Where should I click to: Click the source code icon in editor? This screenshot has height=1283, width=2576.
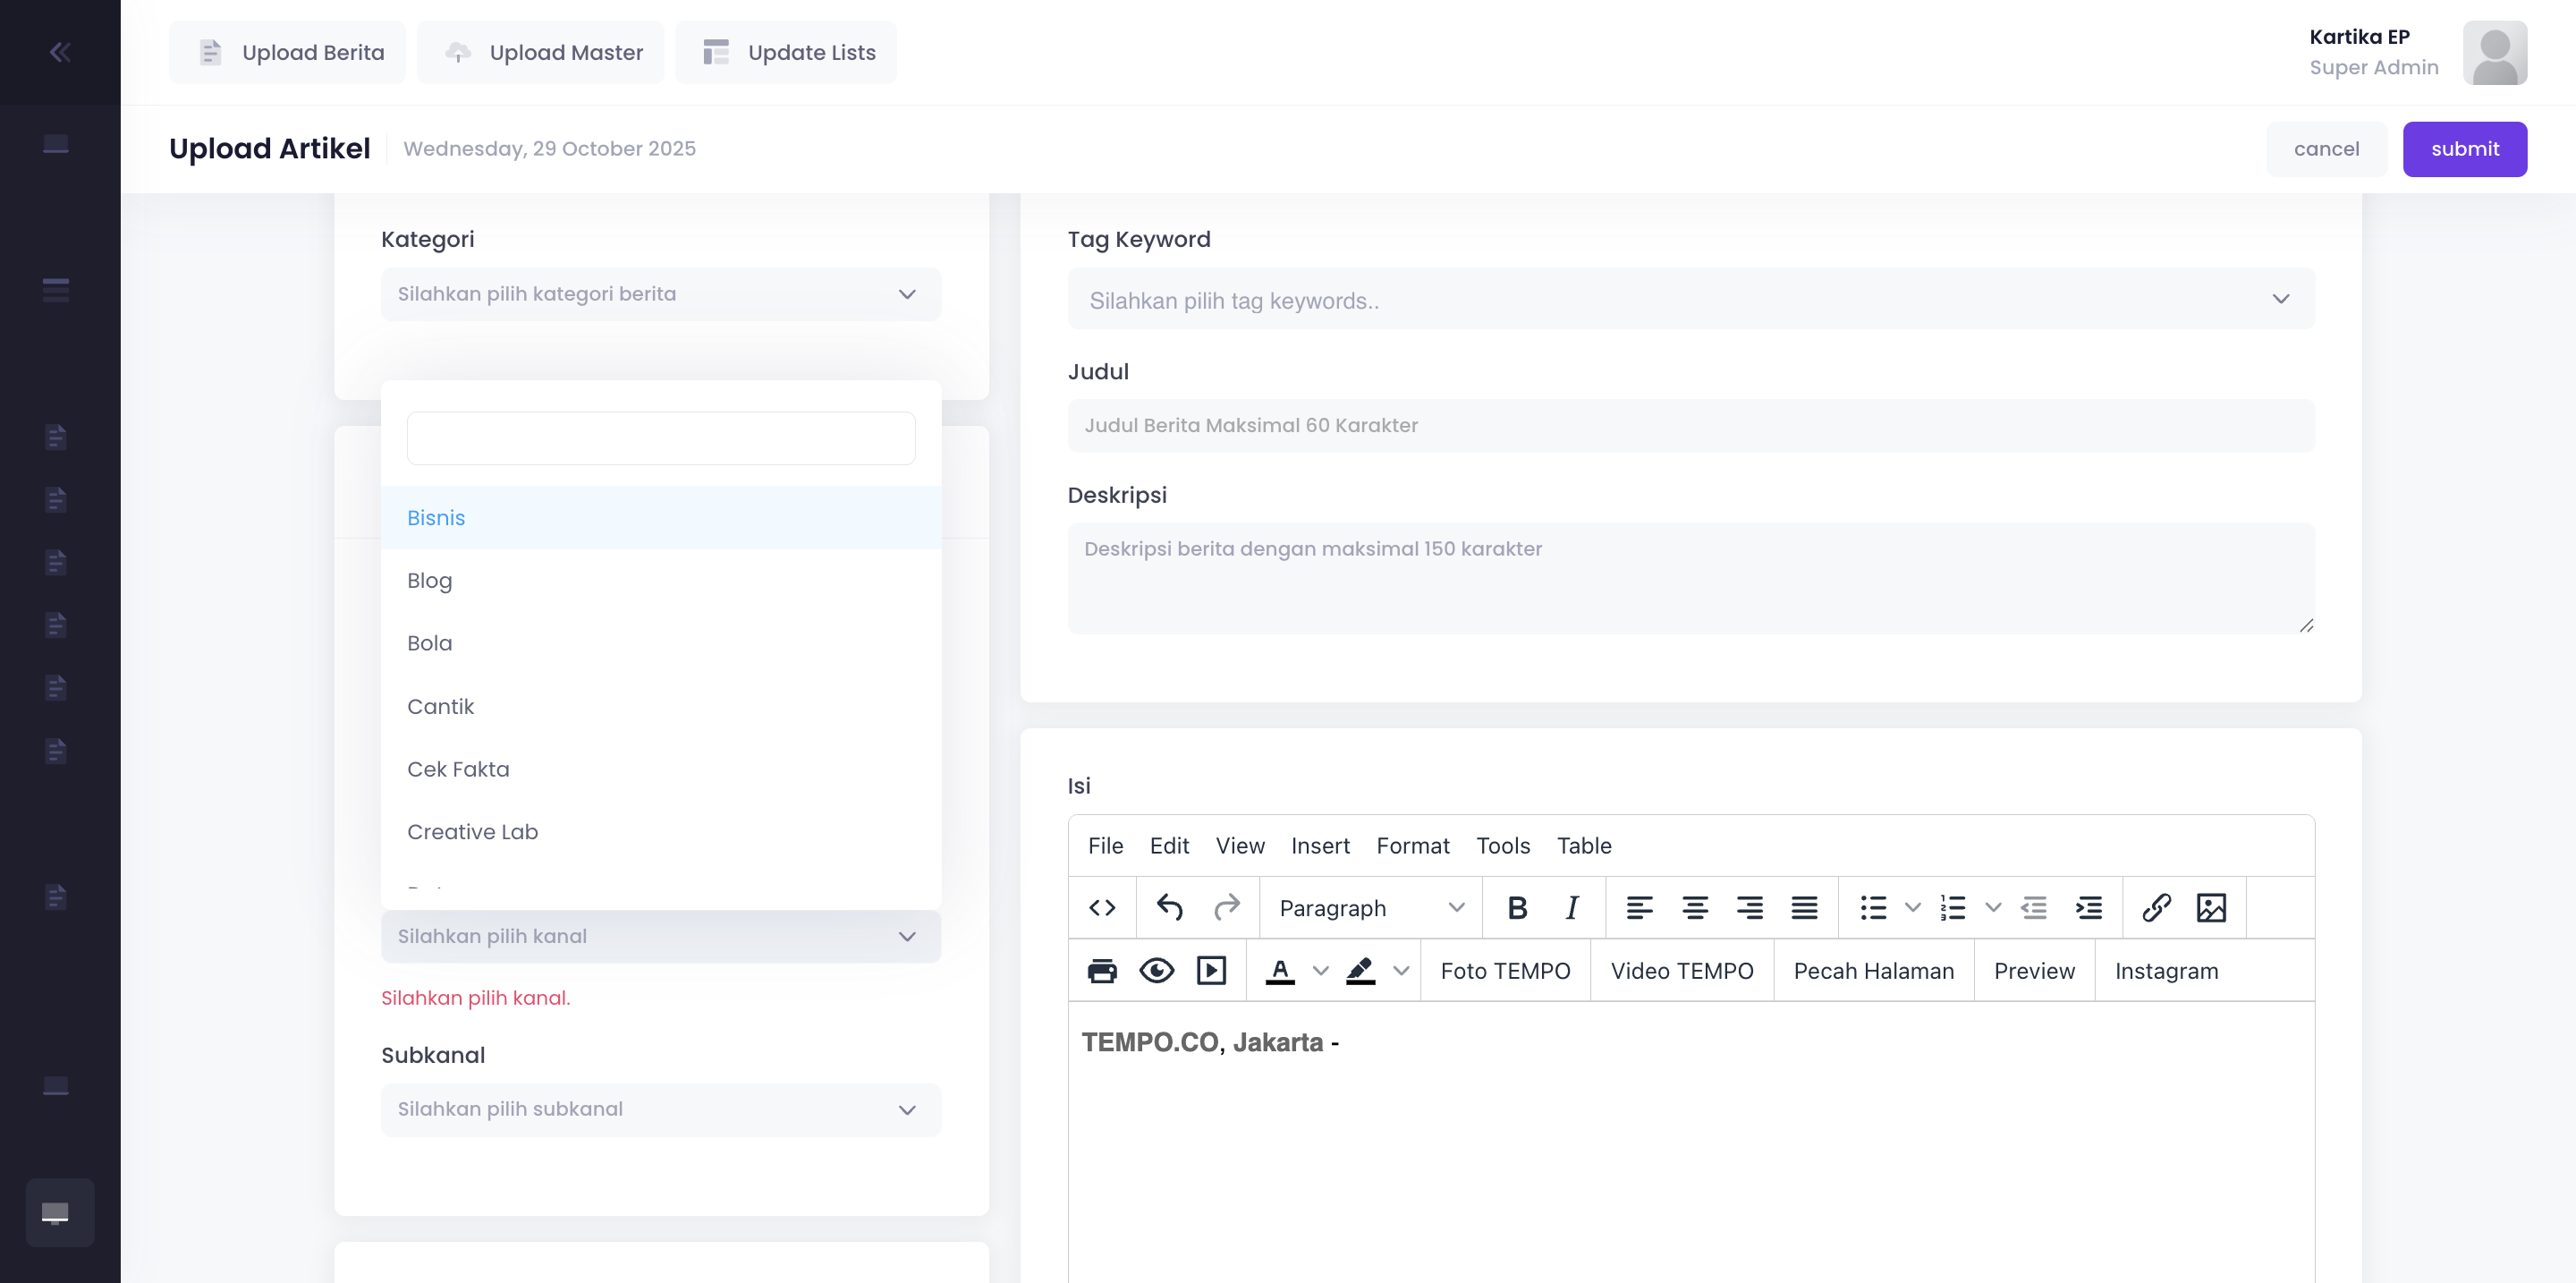(1102, 908)
